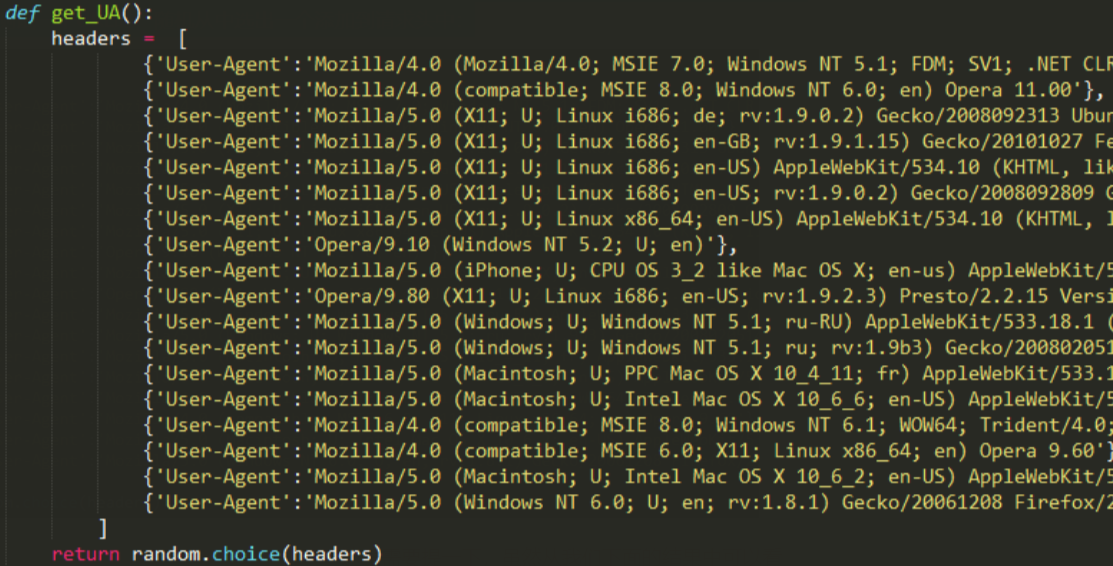Click the return keyword
Viewport: 1113px width, 566px height.
click(85, 555)
